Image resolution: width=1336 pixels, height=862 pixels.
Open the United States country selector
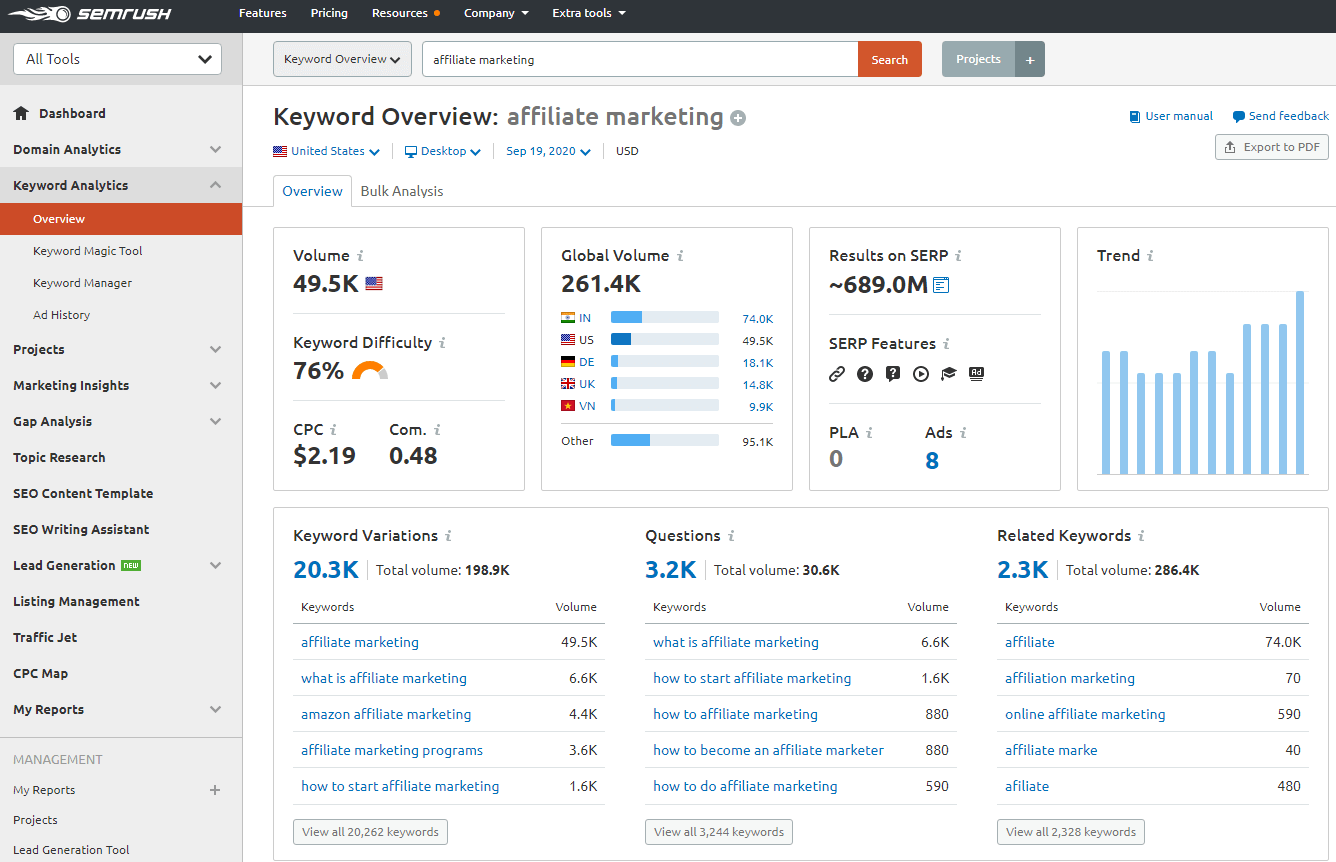pos(326,152)
